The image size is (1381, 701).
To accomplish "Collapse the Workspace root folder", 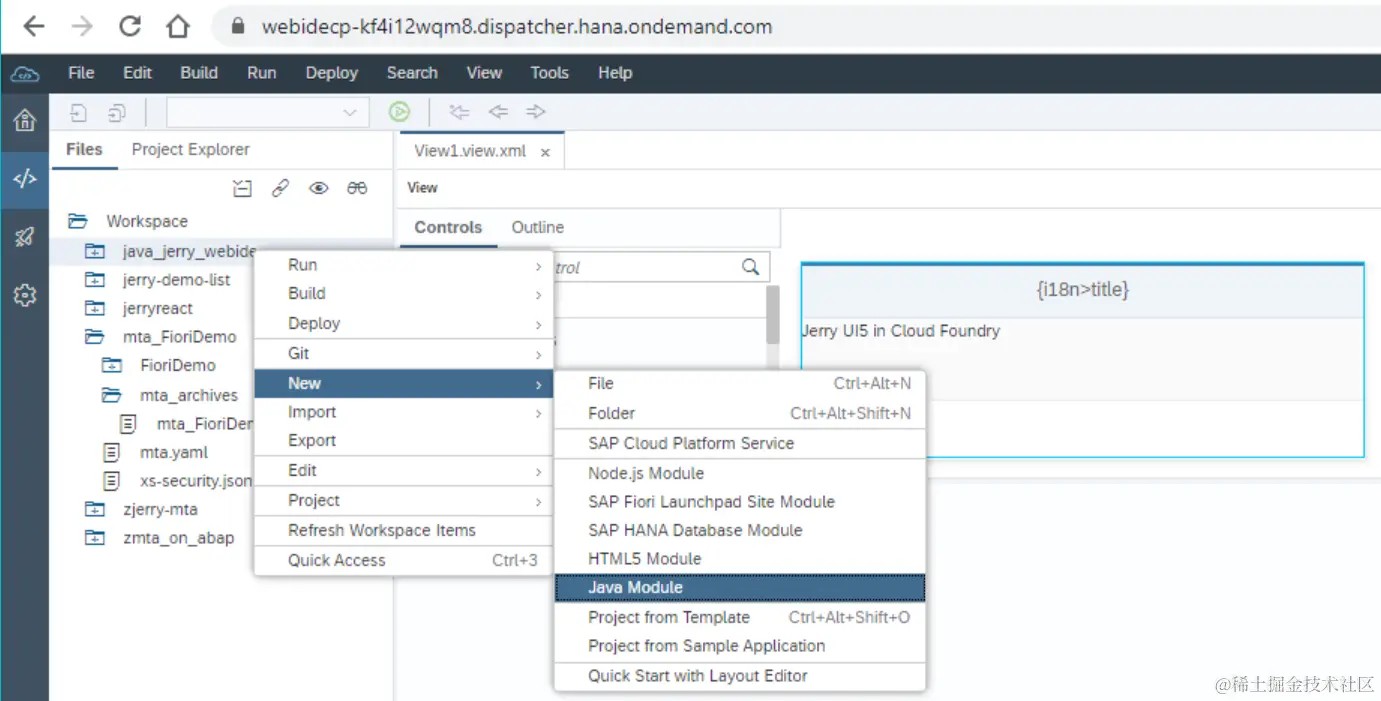I will point(77,221).
